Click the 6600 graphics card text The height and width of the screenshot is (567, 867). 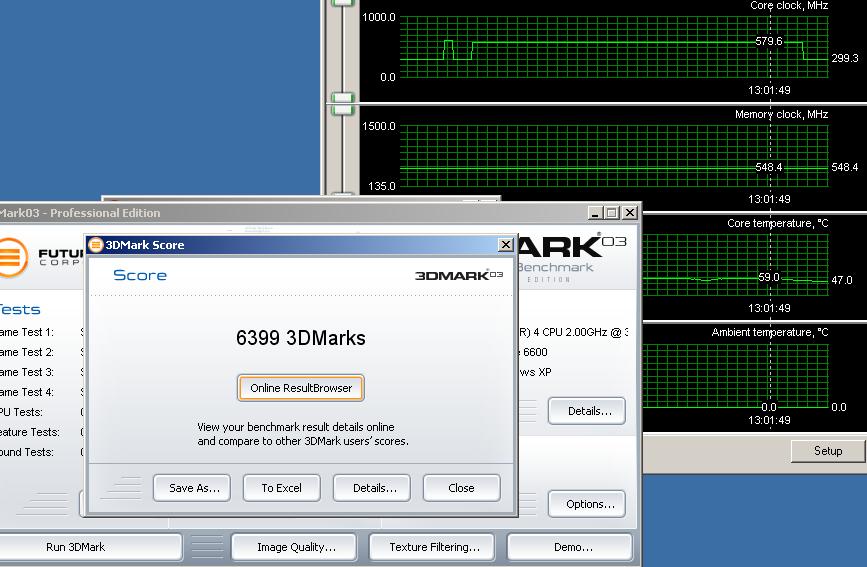[533, 352]
